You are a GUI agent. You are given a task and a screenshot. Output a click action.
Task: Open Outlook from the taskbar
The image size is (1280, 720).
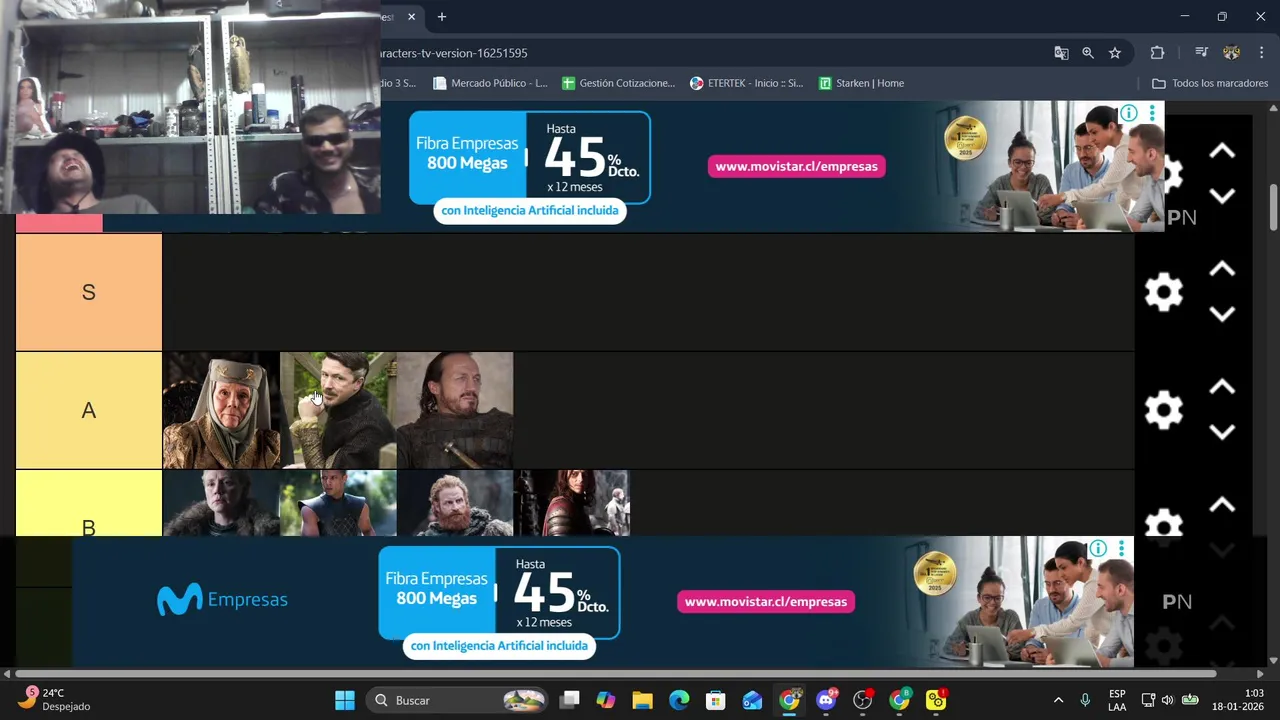coord(752,700)
